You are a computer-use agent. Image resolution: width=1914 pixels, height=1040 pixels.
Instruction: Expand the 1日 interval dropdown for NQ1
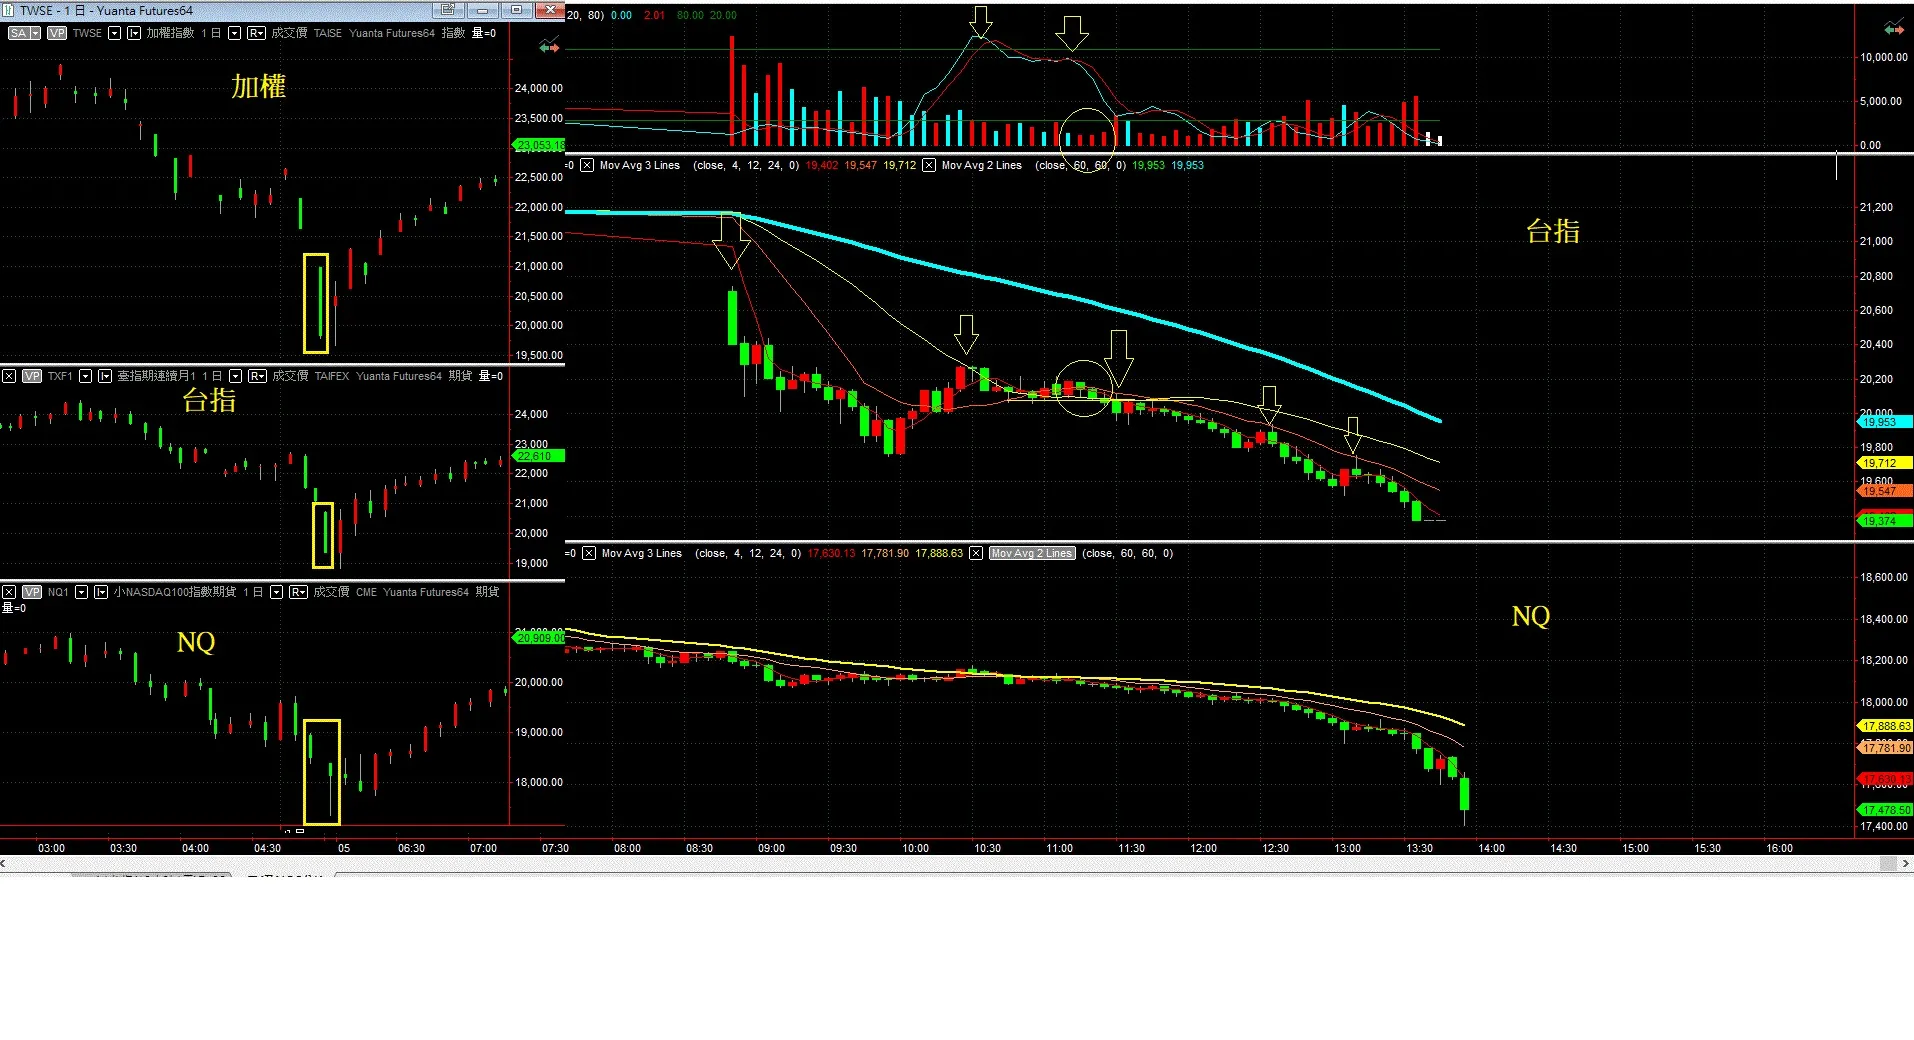click(277, 592)
